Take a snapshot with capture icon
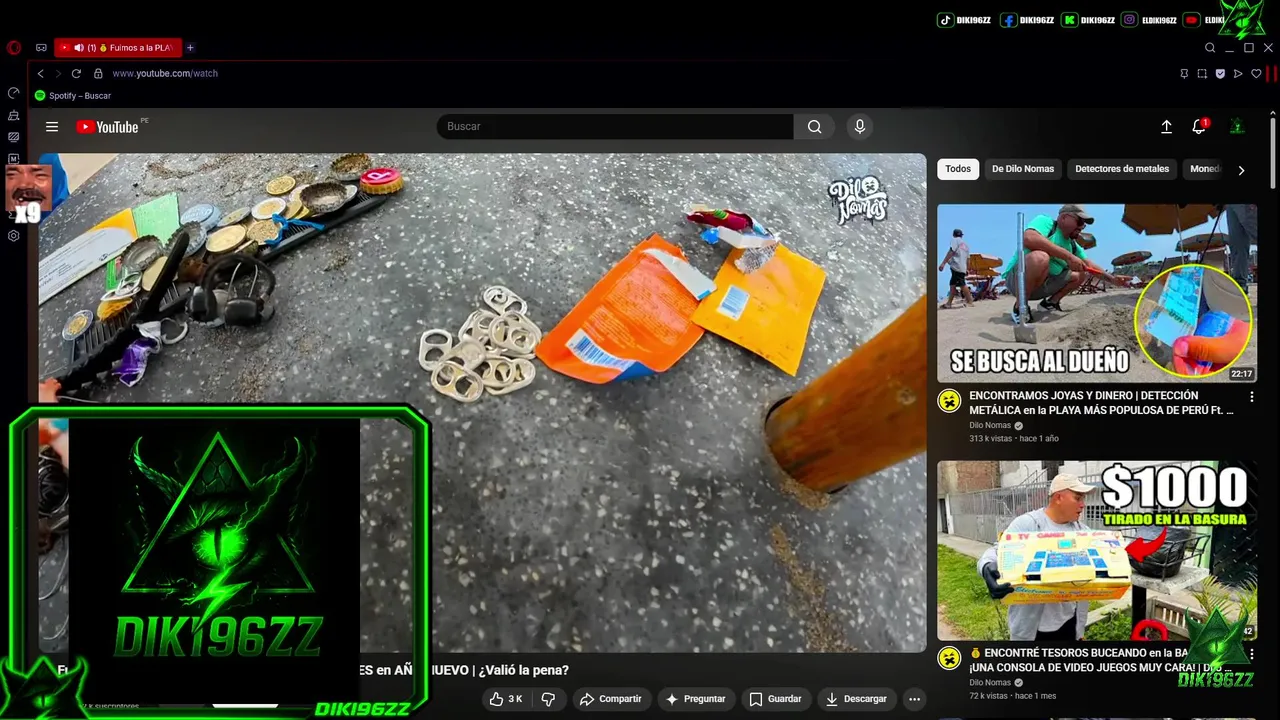 (1202, 73)
